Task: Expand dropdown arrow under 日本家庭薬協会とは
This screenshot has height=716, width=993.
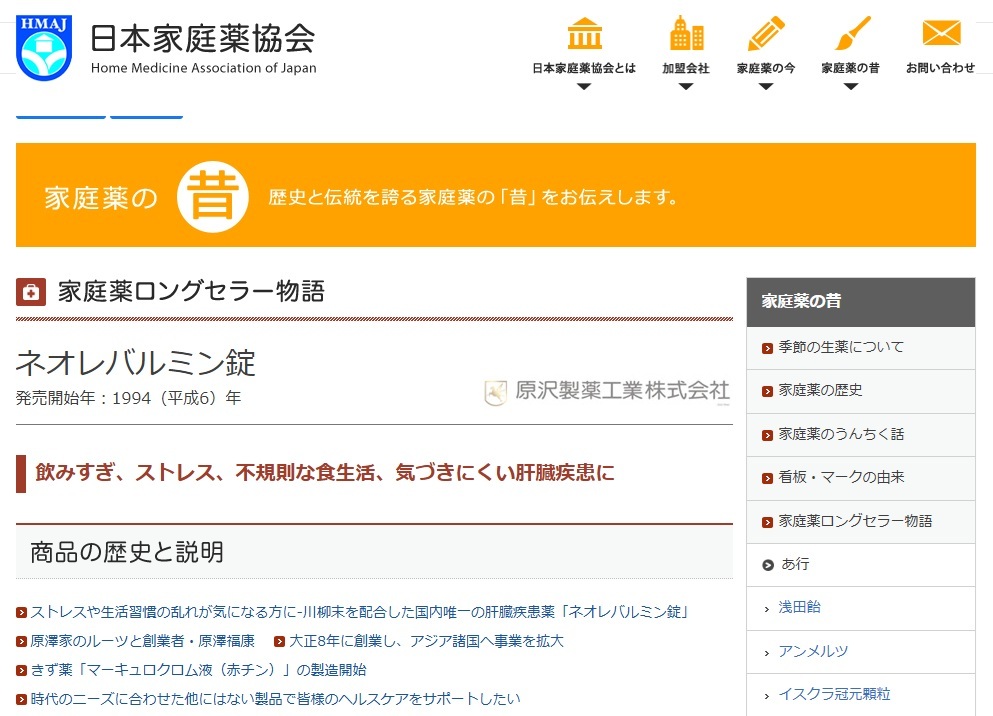Action: pos(584,87)
